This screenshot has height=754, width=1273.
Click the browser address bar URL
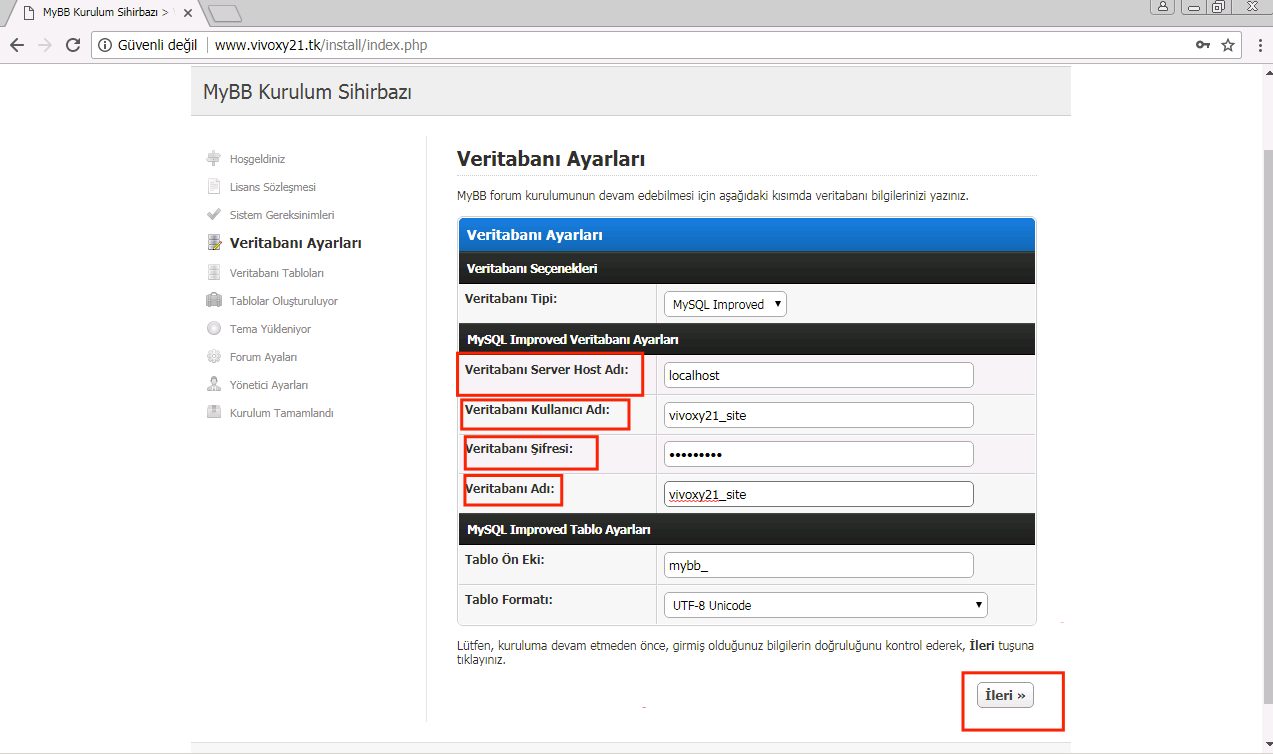[x=321, y=45]
